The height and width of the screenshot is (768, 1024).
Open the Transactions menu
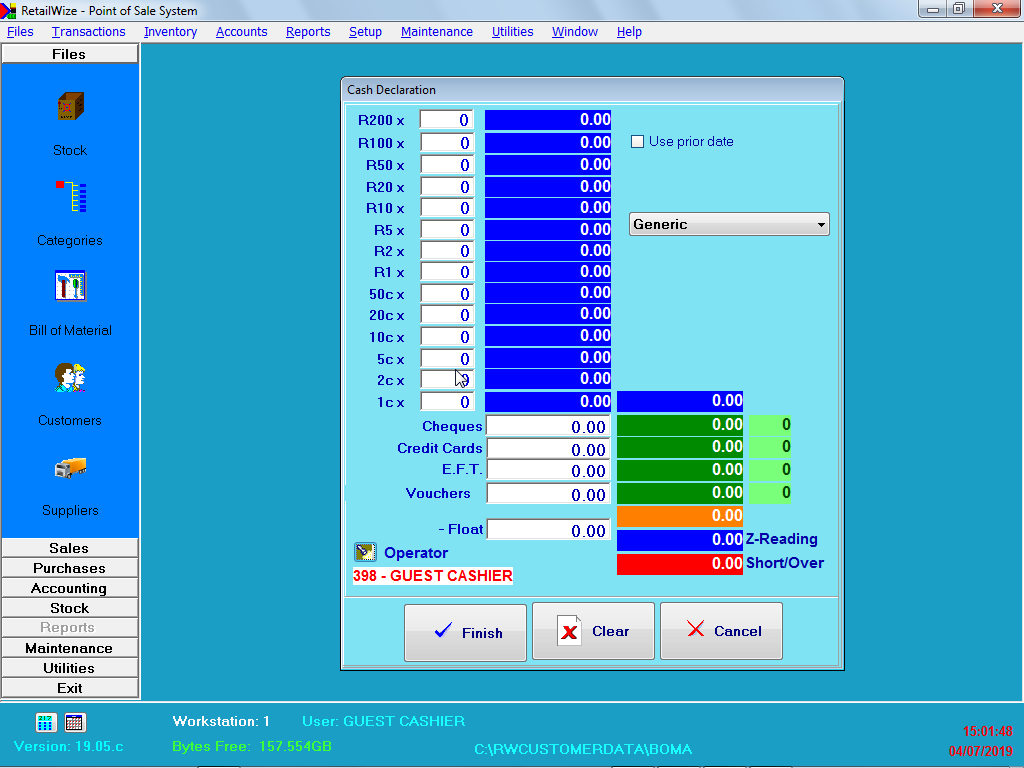click(x=88, y=32)
